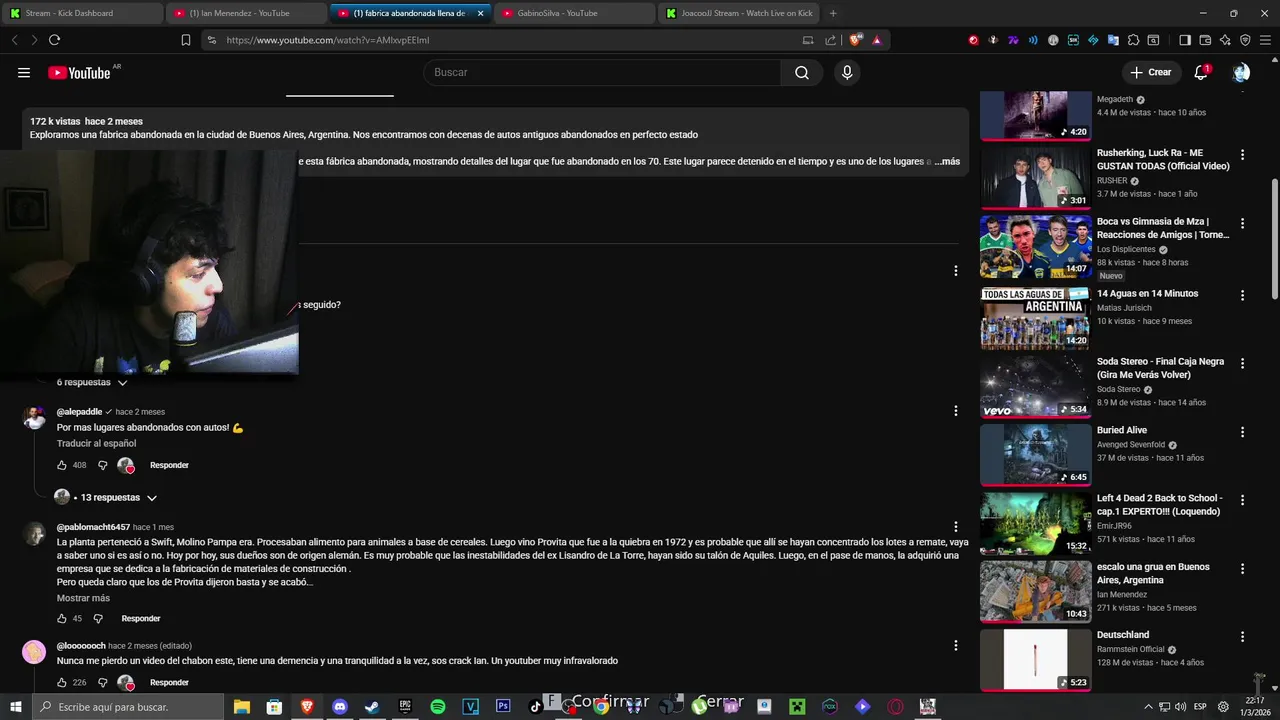The height and width of the screenshot is (720, 1280).
Task: Reload the page in the browser
Action: (54, 40)
